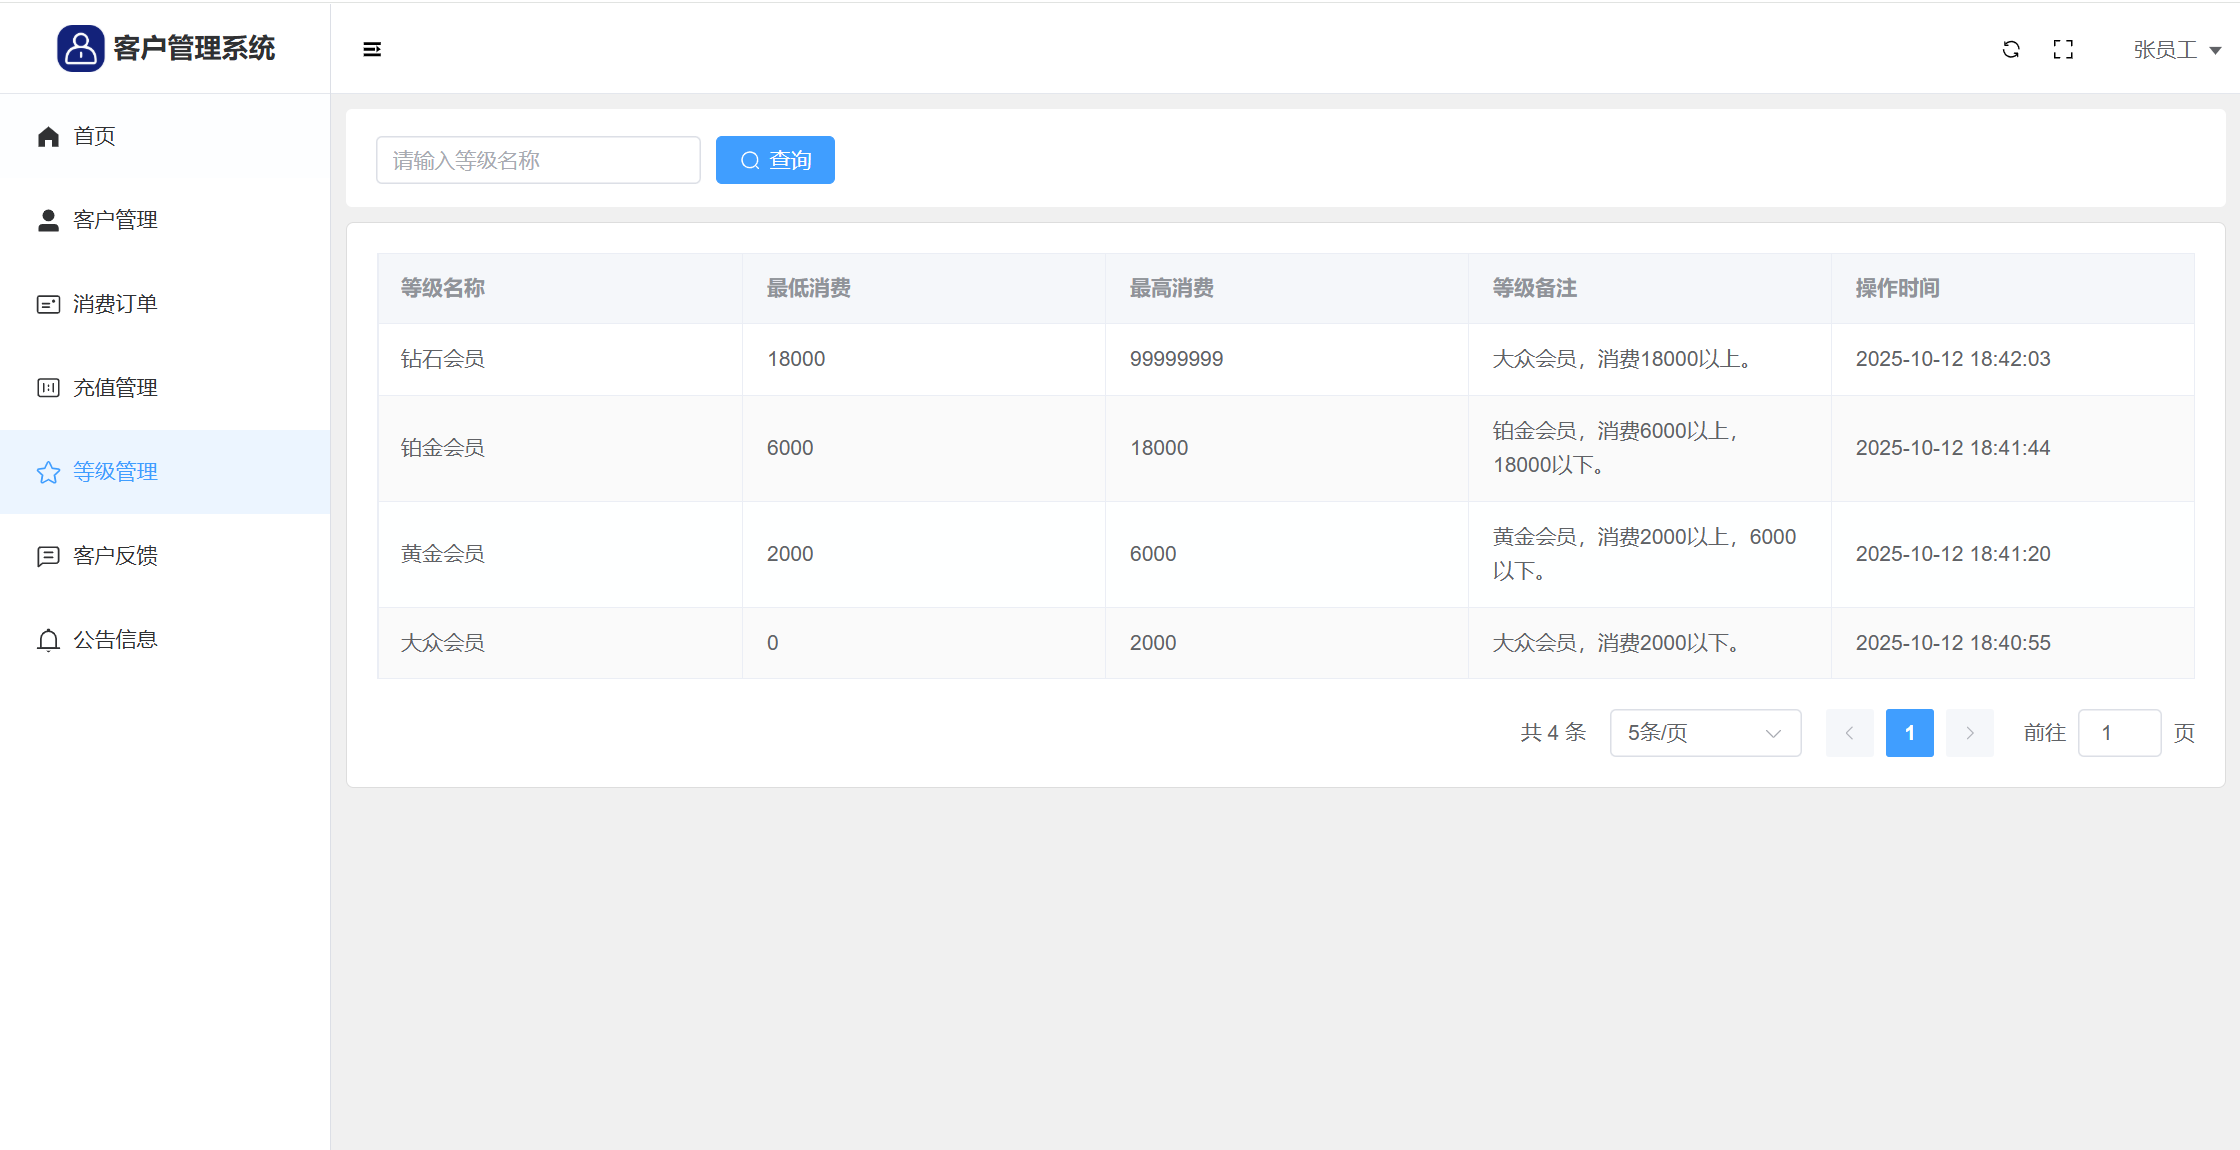The image size is (2240, 1150).
Task: Click the sidebar collapse hamburger icon
Action: point(372,49)
